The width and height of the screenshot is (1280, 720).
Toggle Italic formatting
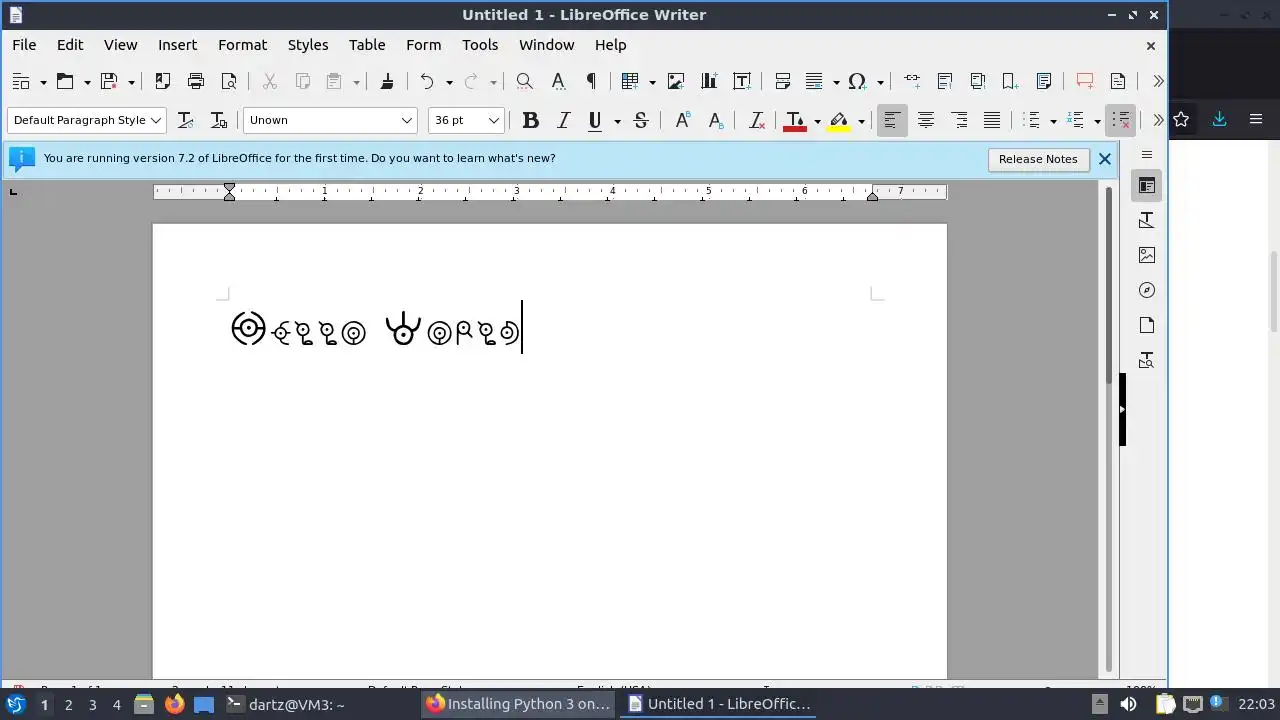pos(563,120)
